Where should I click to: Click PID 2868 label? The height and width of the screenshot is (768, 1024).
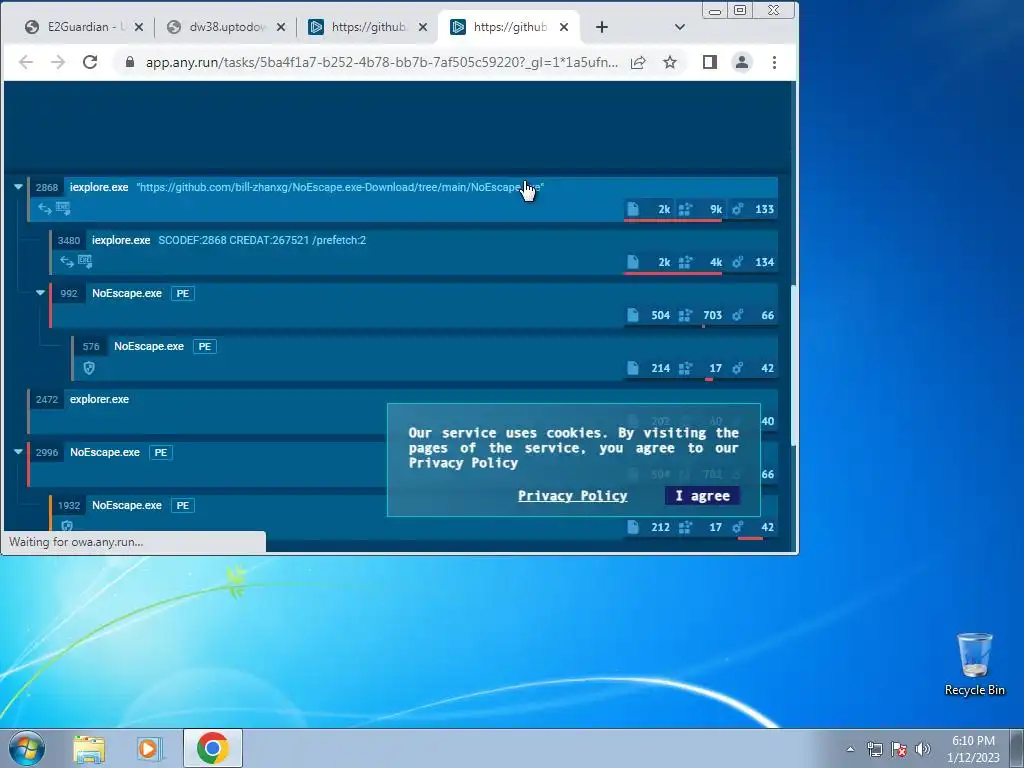(x=47, y=187)
